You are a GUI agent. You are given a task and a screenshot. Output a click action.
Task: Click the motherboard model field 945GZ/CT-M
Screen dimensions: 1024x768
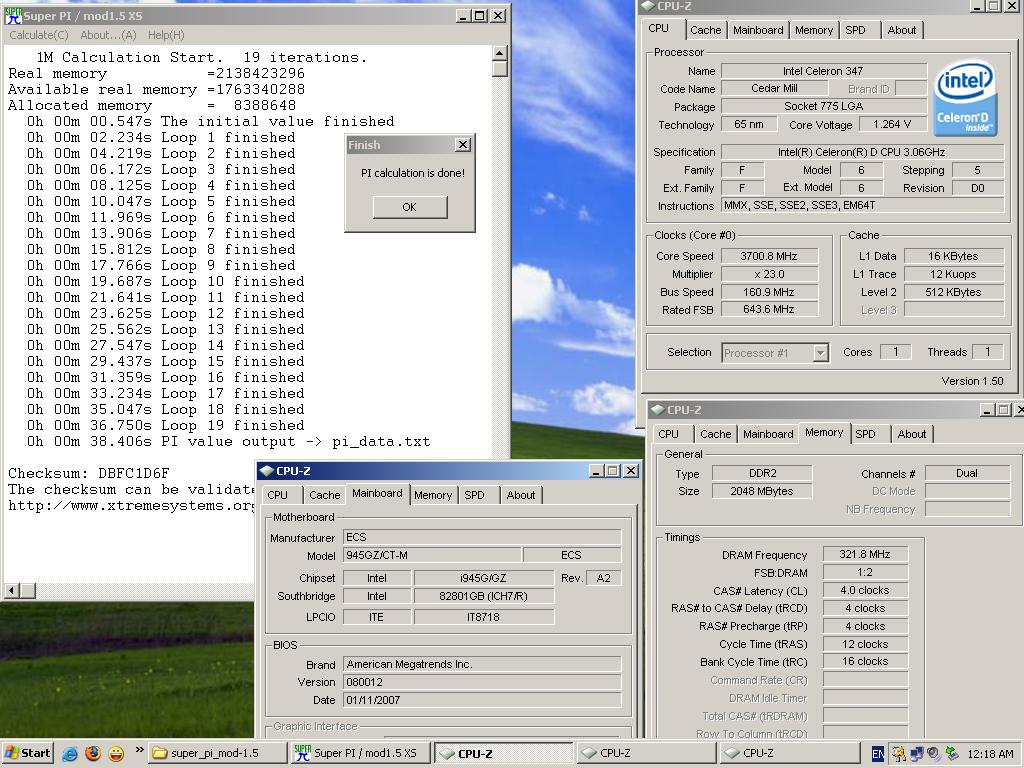click(432, 555)
